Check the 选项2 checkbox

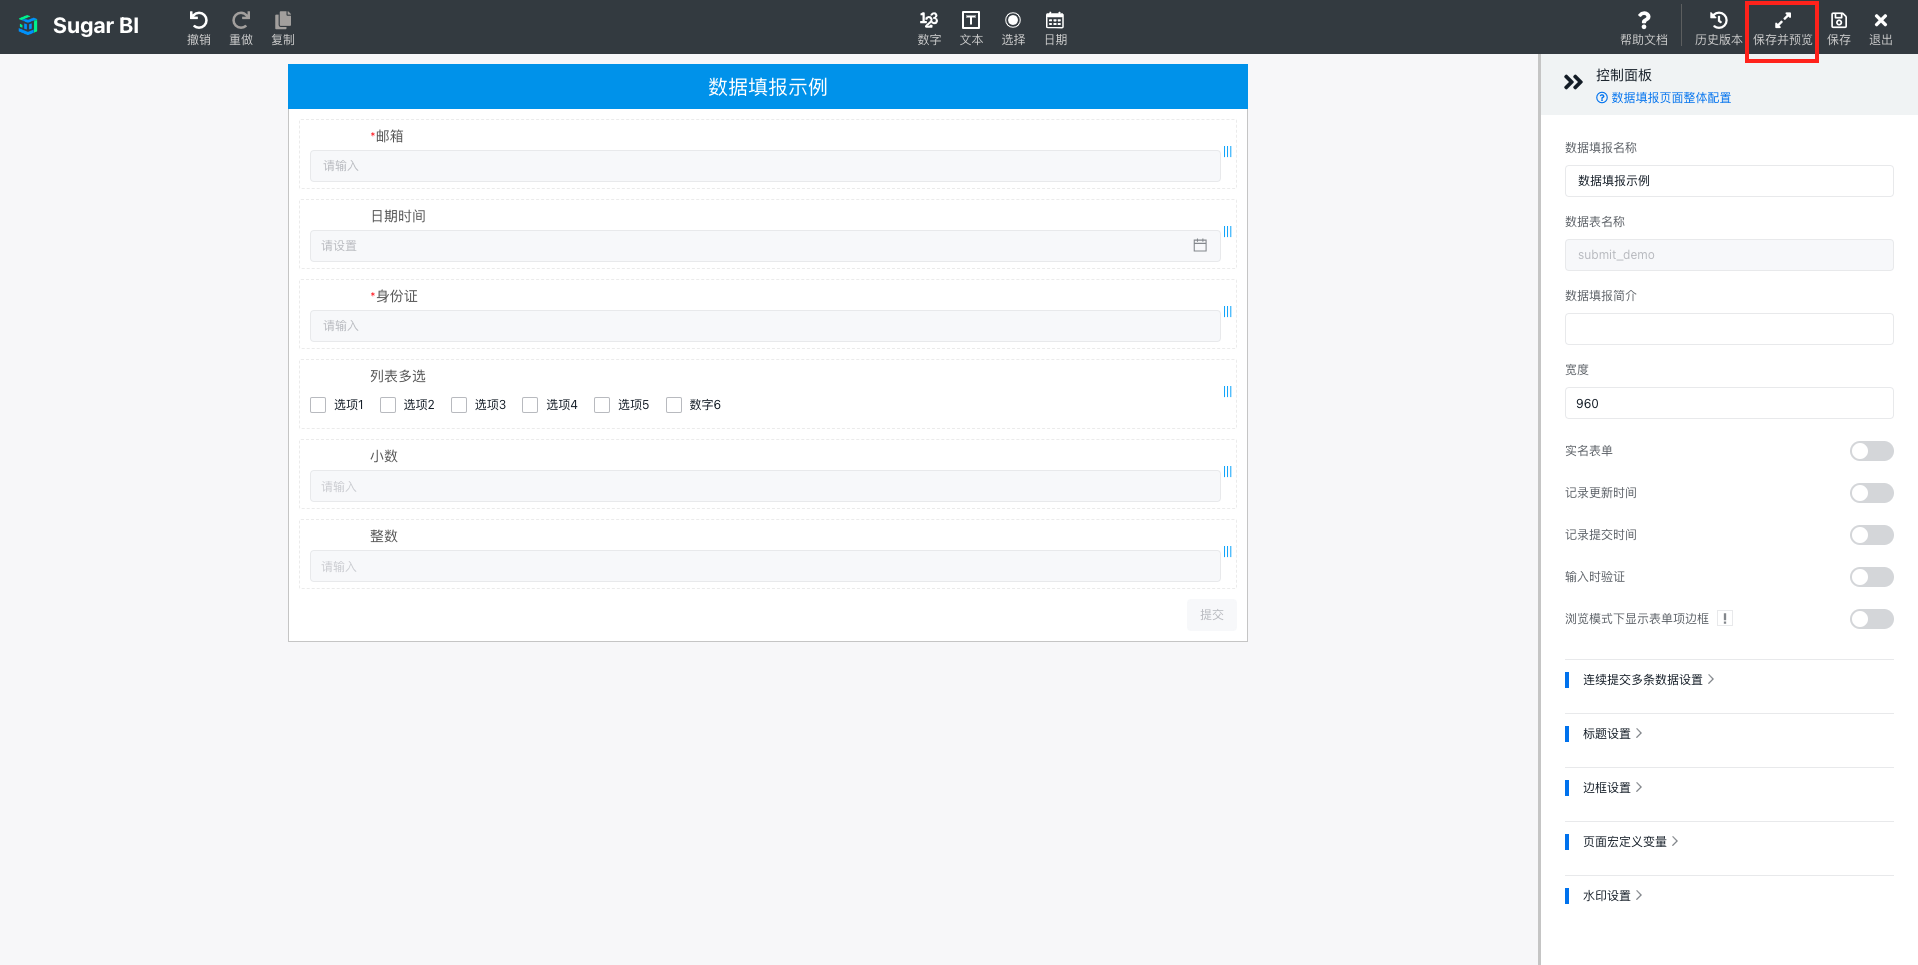[x=388, y=405]
